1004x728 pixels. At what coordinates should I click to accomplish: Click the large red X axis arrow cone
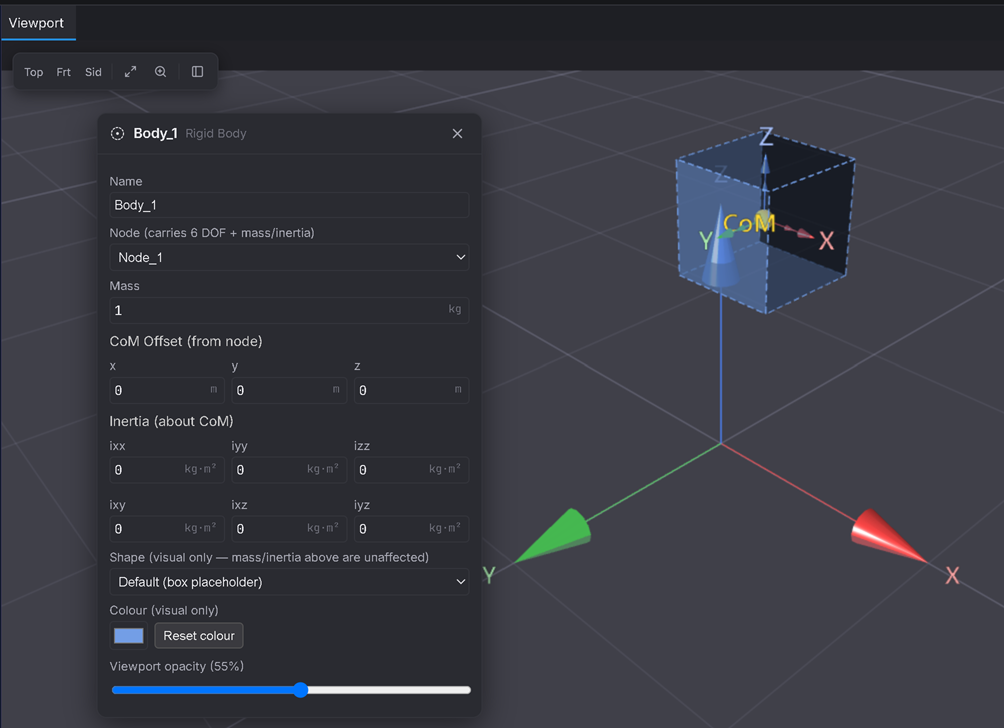[x=889, y=537]
